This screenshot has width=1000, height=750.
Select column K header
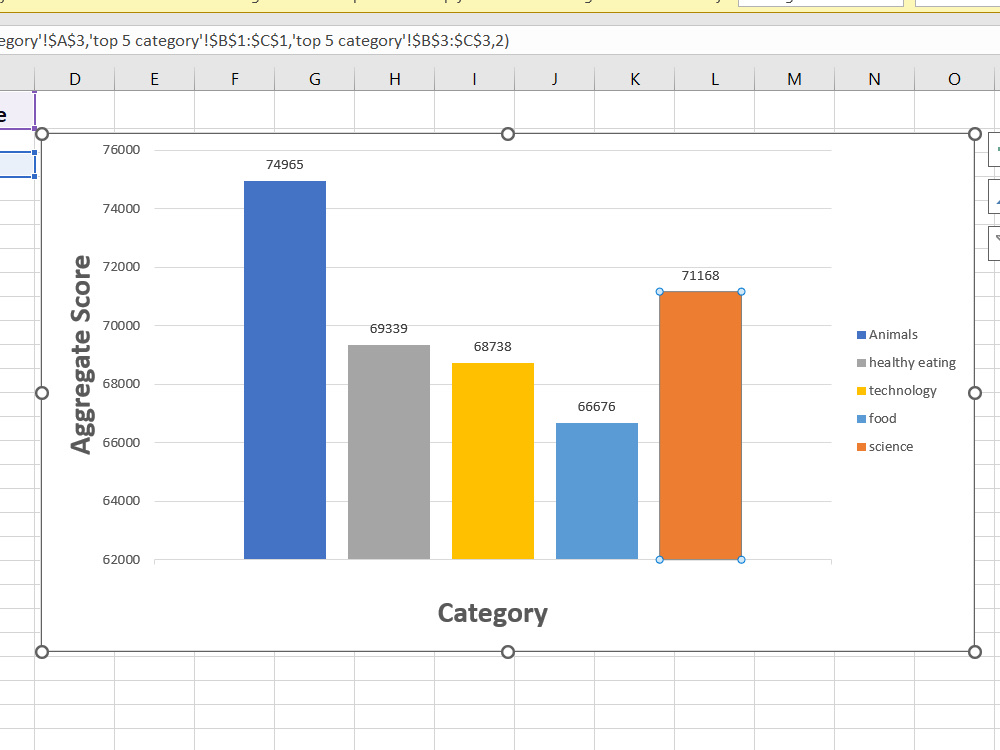(635, 79)
